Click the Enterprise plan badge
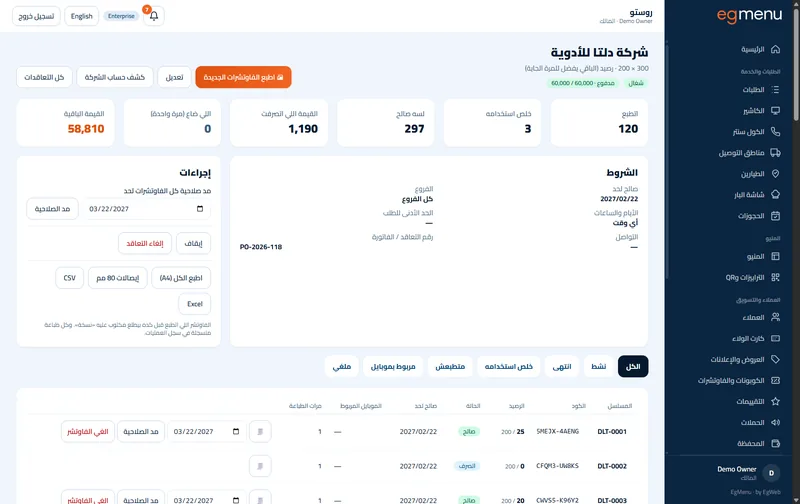The height and width of the screenshot is (504, 800). [x=121, y=16]
